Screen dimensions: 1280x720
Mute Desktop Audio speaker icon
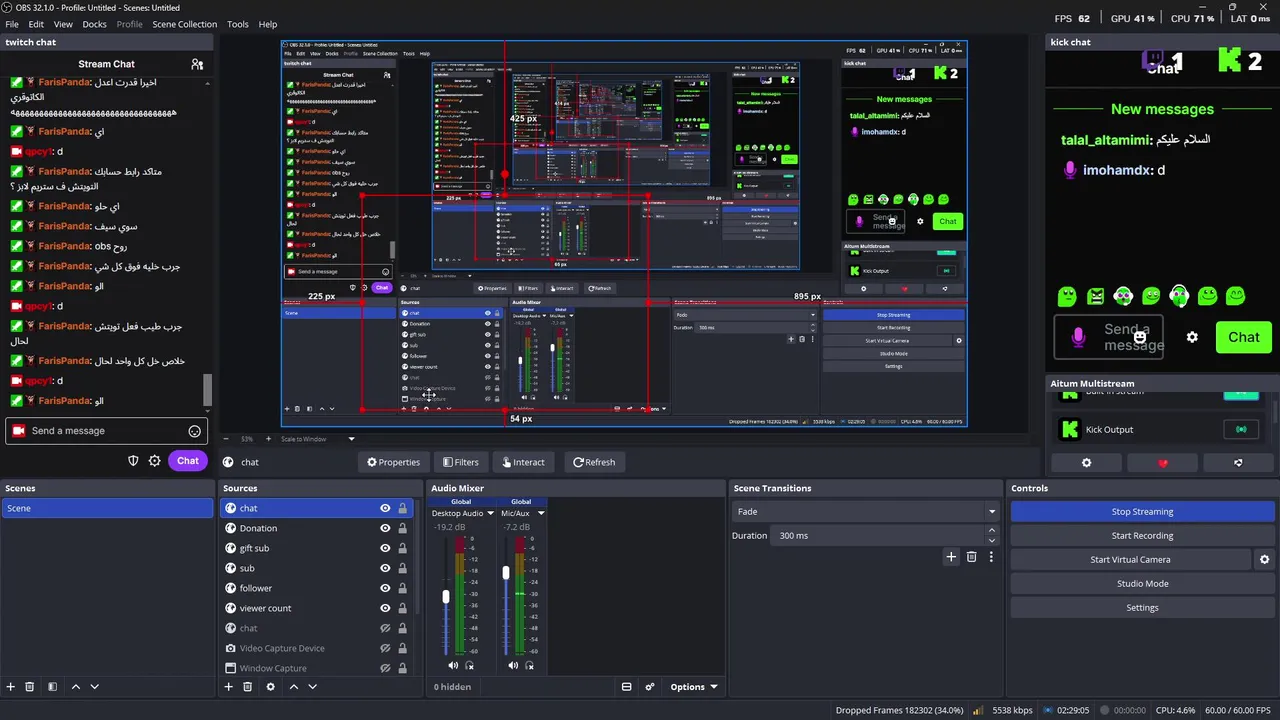pyautogui.click(x=453, y=665)
